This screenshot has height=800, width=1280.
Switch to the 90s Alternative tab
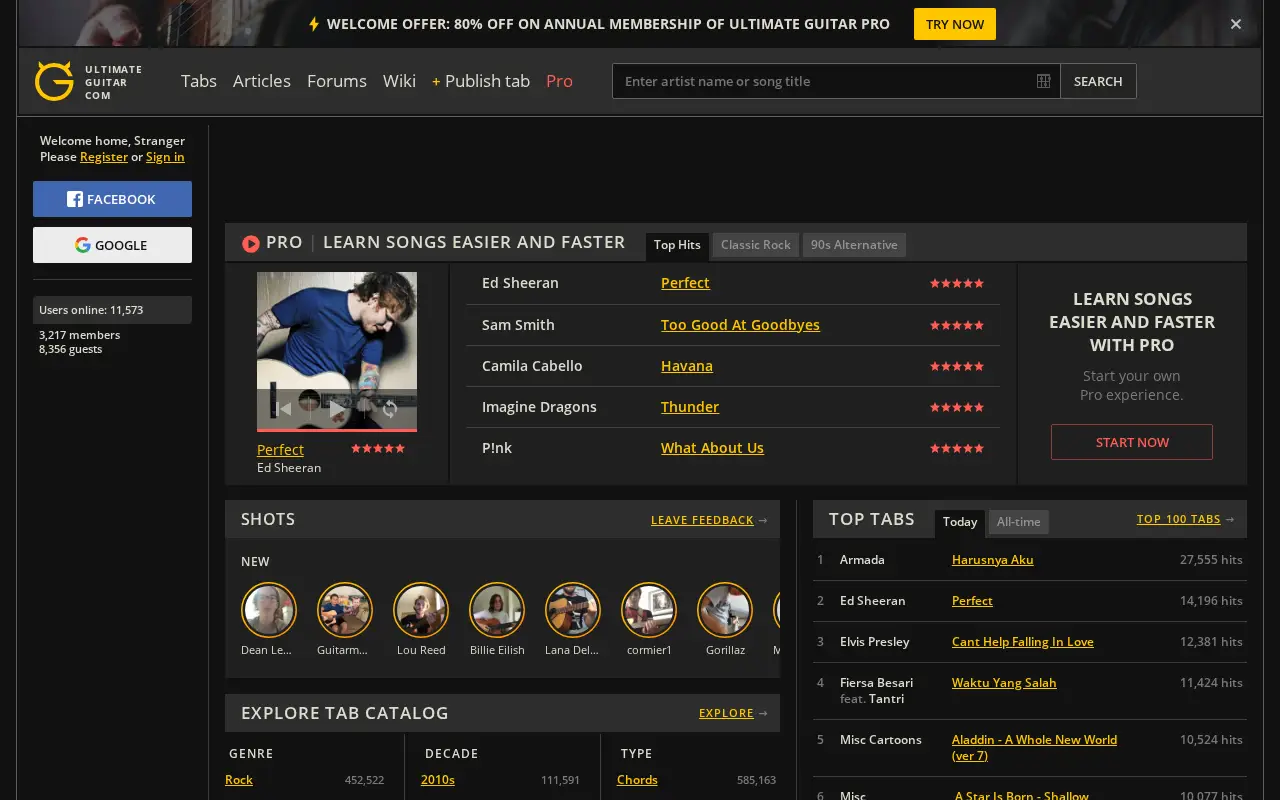coord(854,245)
